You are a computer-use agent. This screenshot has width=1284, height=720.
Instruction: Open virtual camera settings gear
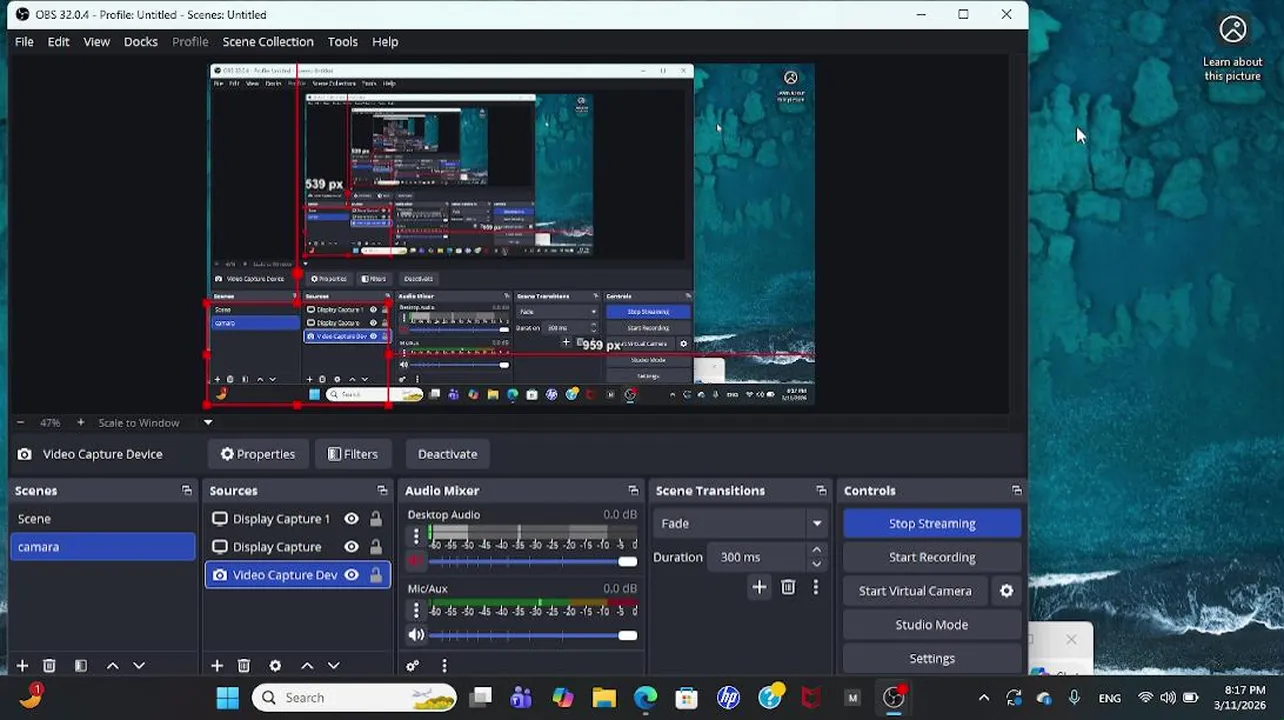1006,591
